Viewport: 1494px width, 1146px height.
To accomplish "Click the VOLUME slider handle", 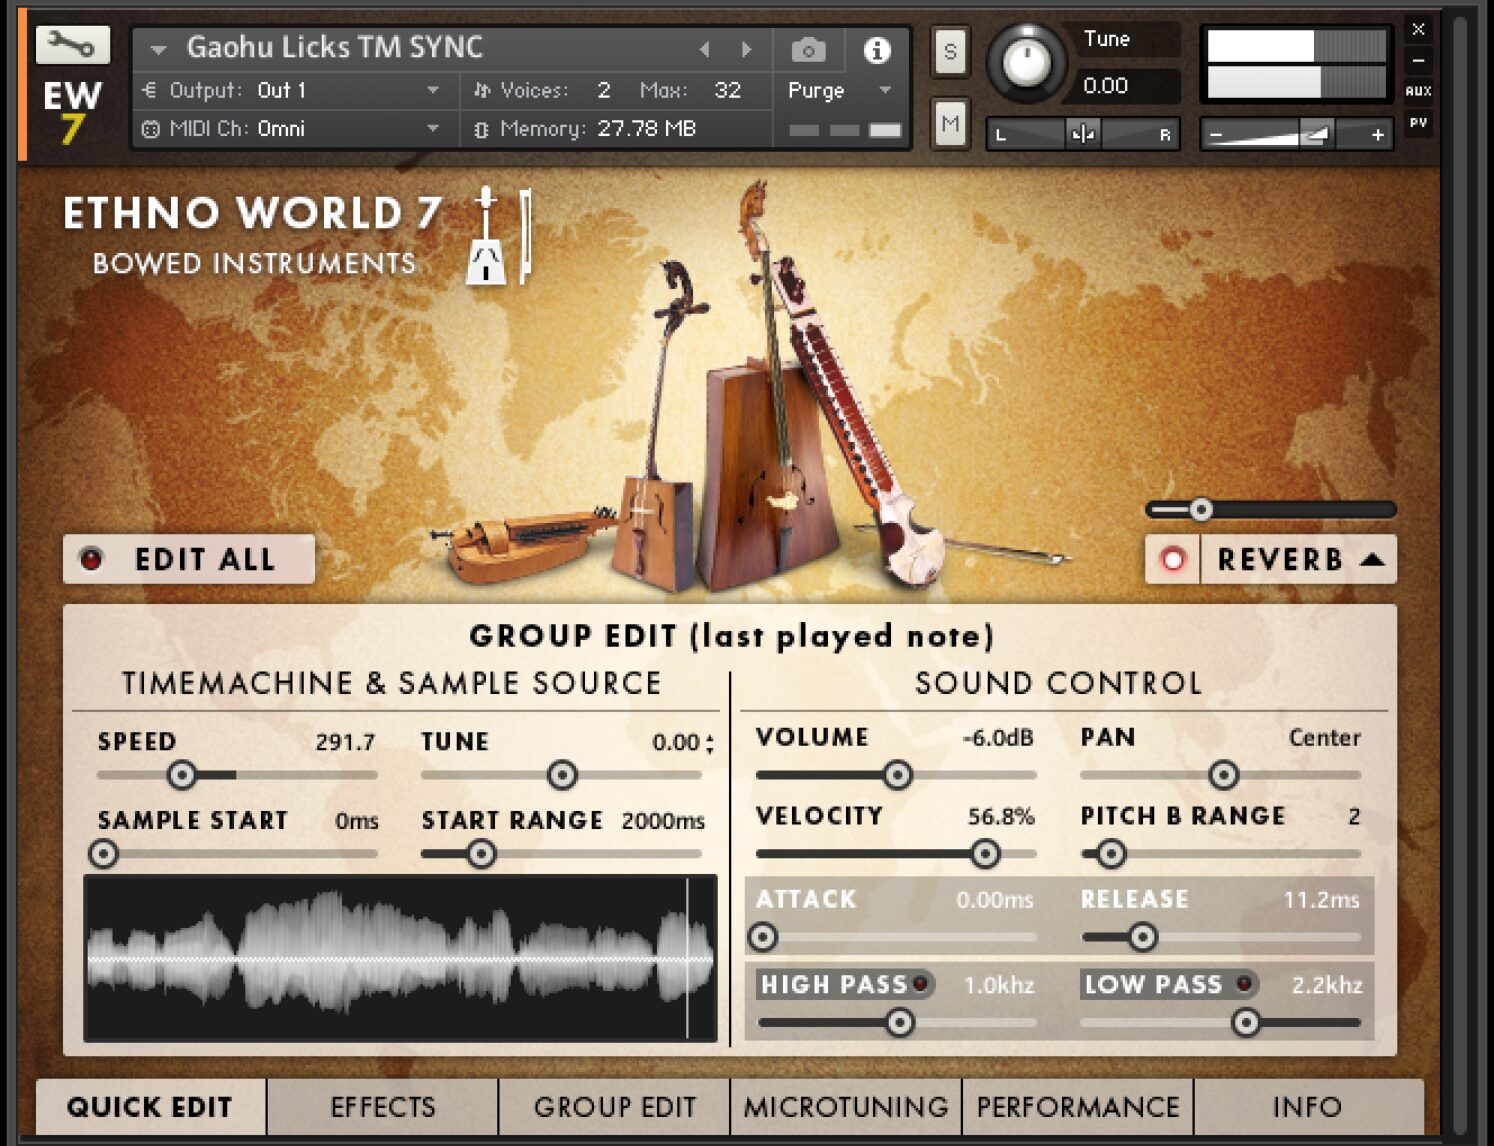I will [898, 775].
